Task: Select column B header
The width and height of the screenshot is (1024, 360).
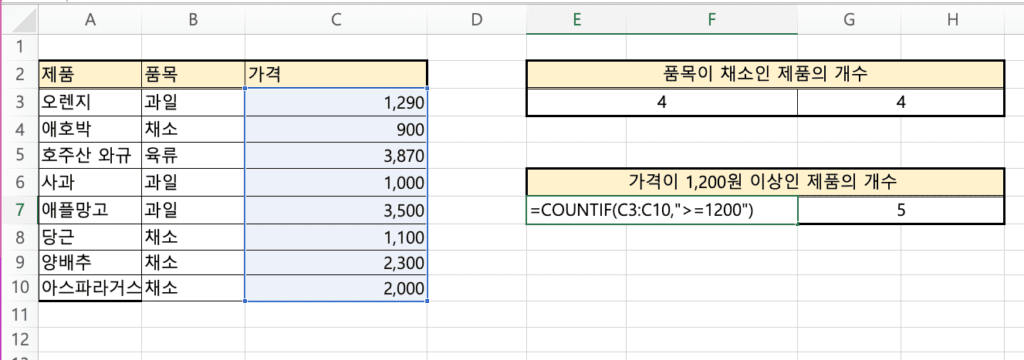Action: click(x=193, y=20)
